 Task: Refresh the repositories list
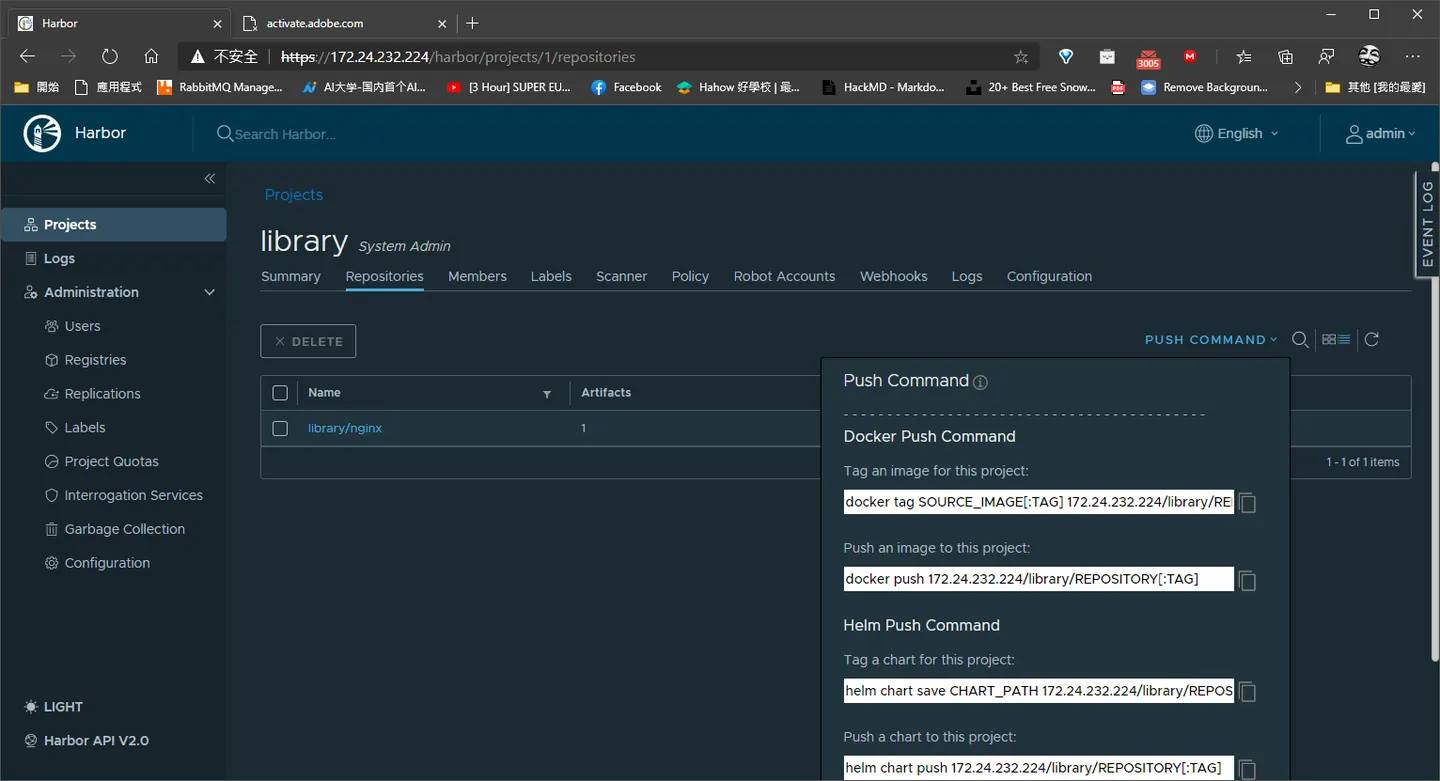[1372, 340]
